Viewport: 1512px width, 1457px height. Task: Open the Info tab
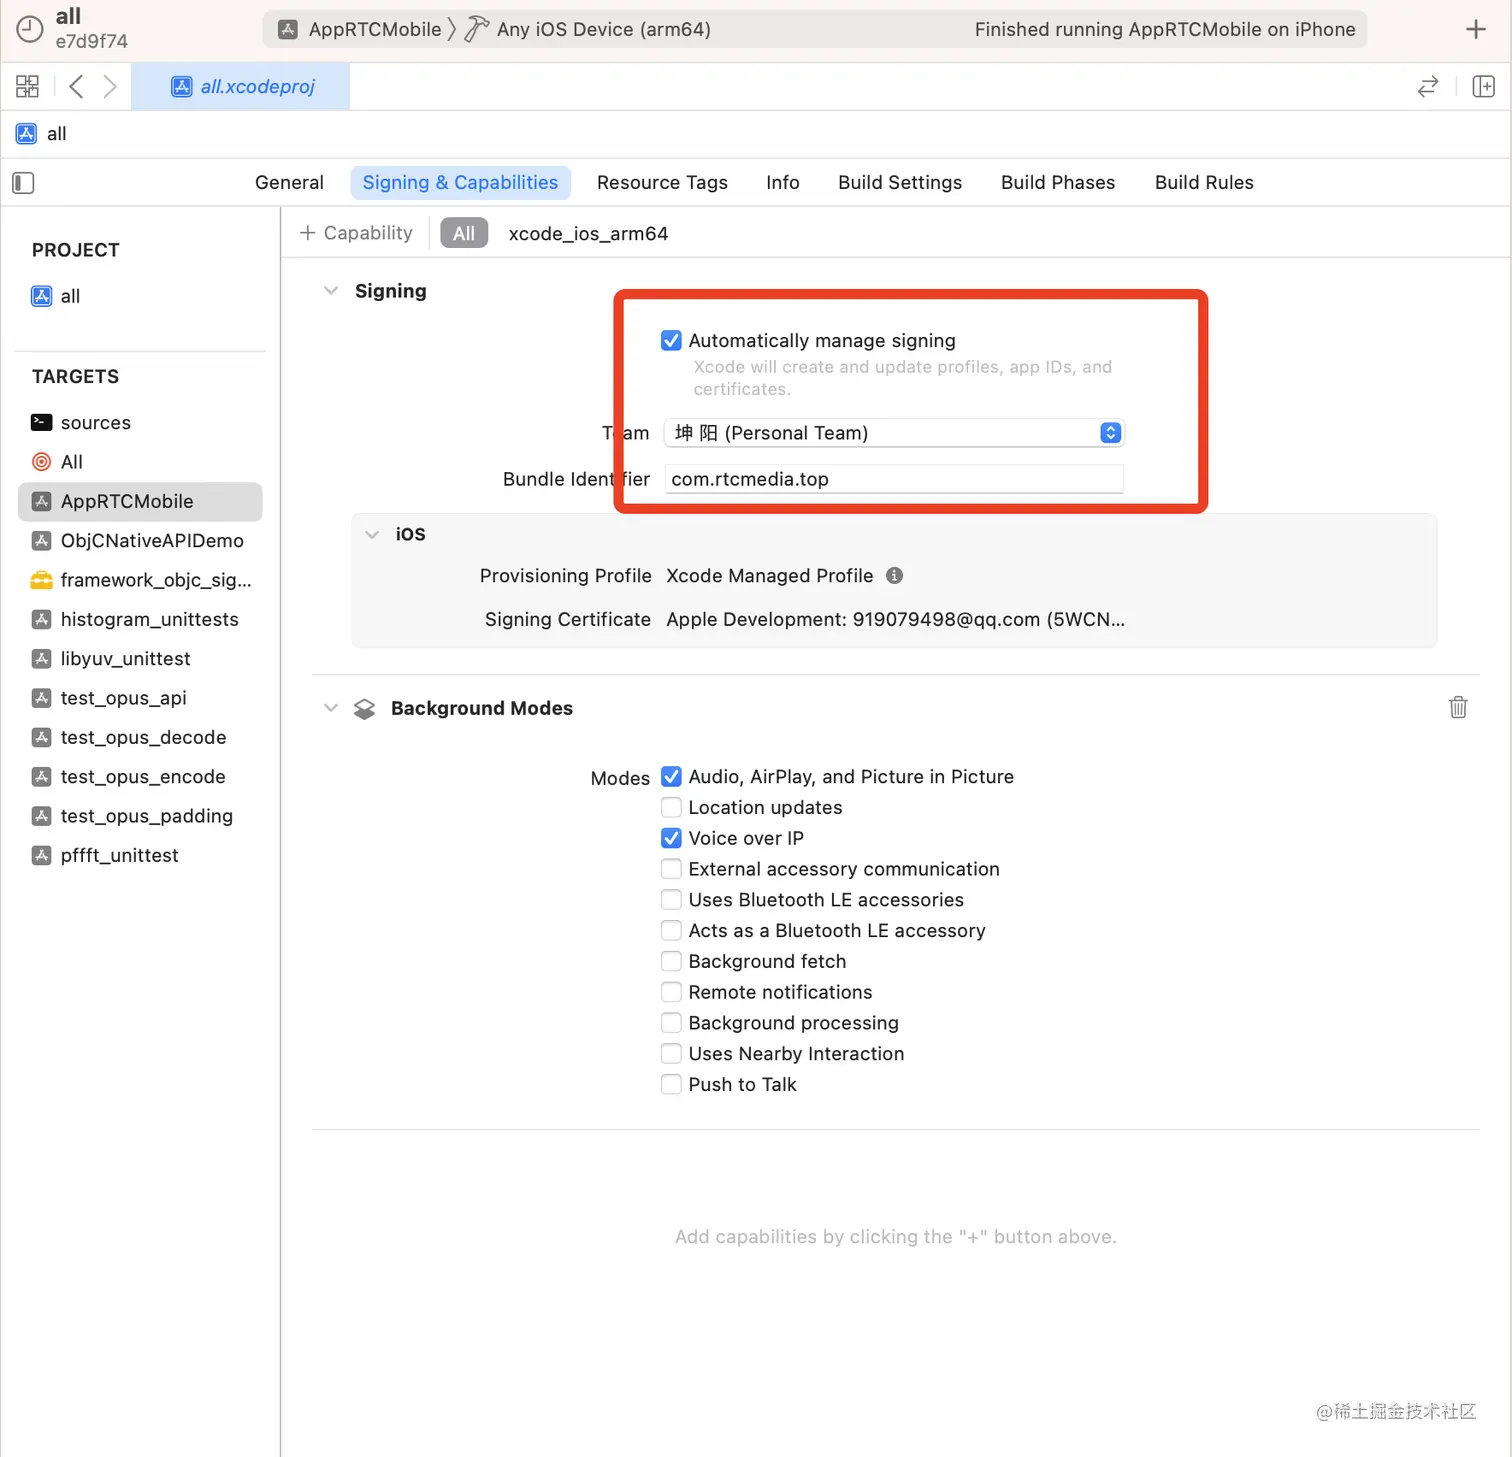coord(783,183)
